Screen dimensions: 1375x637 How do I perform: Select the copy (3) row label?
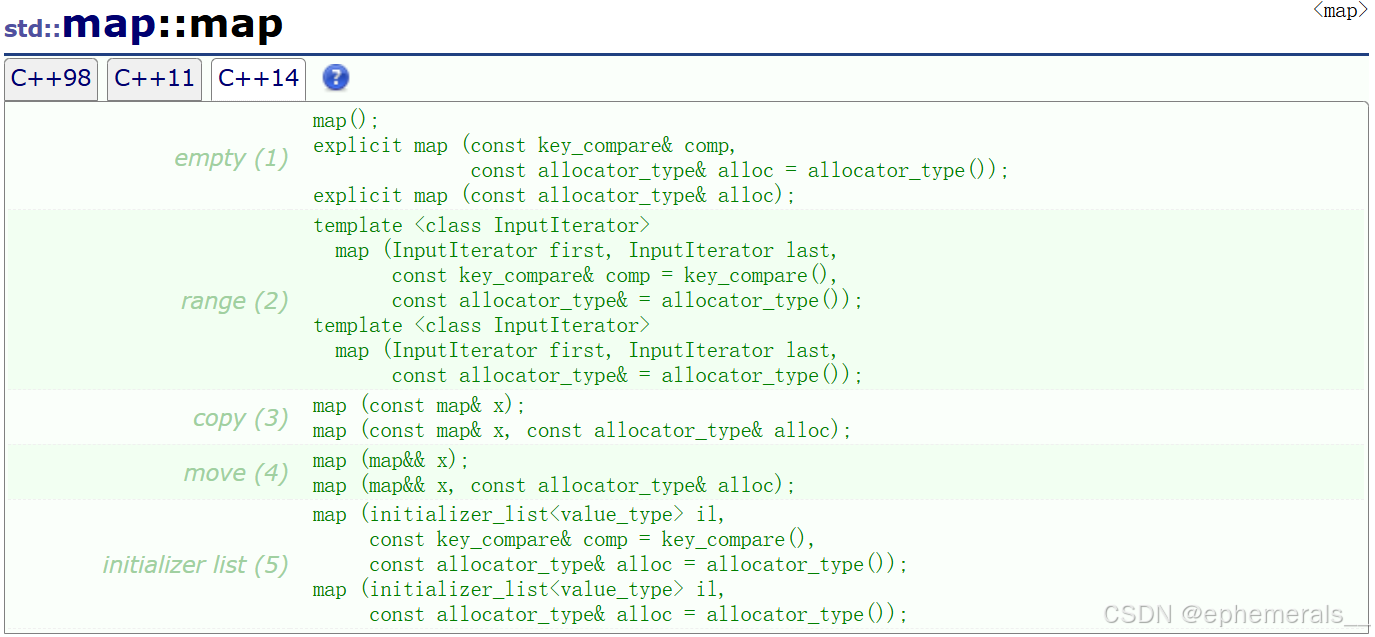click(x=240, y=418)
